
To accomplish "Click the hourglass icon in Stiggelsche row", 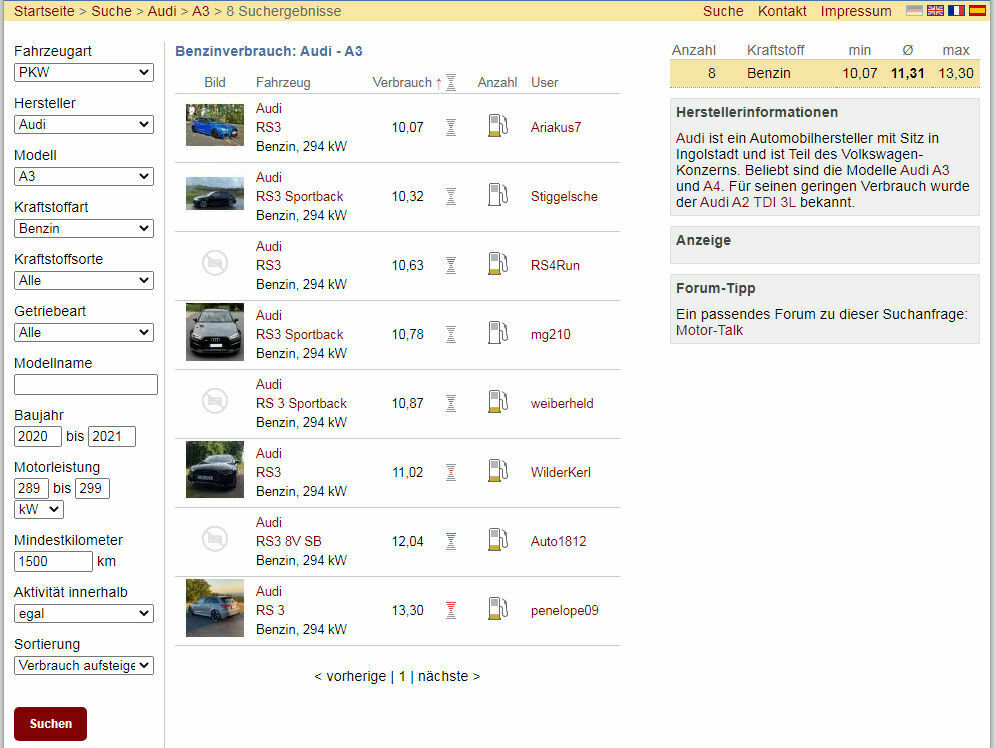I will coord(451,196).
